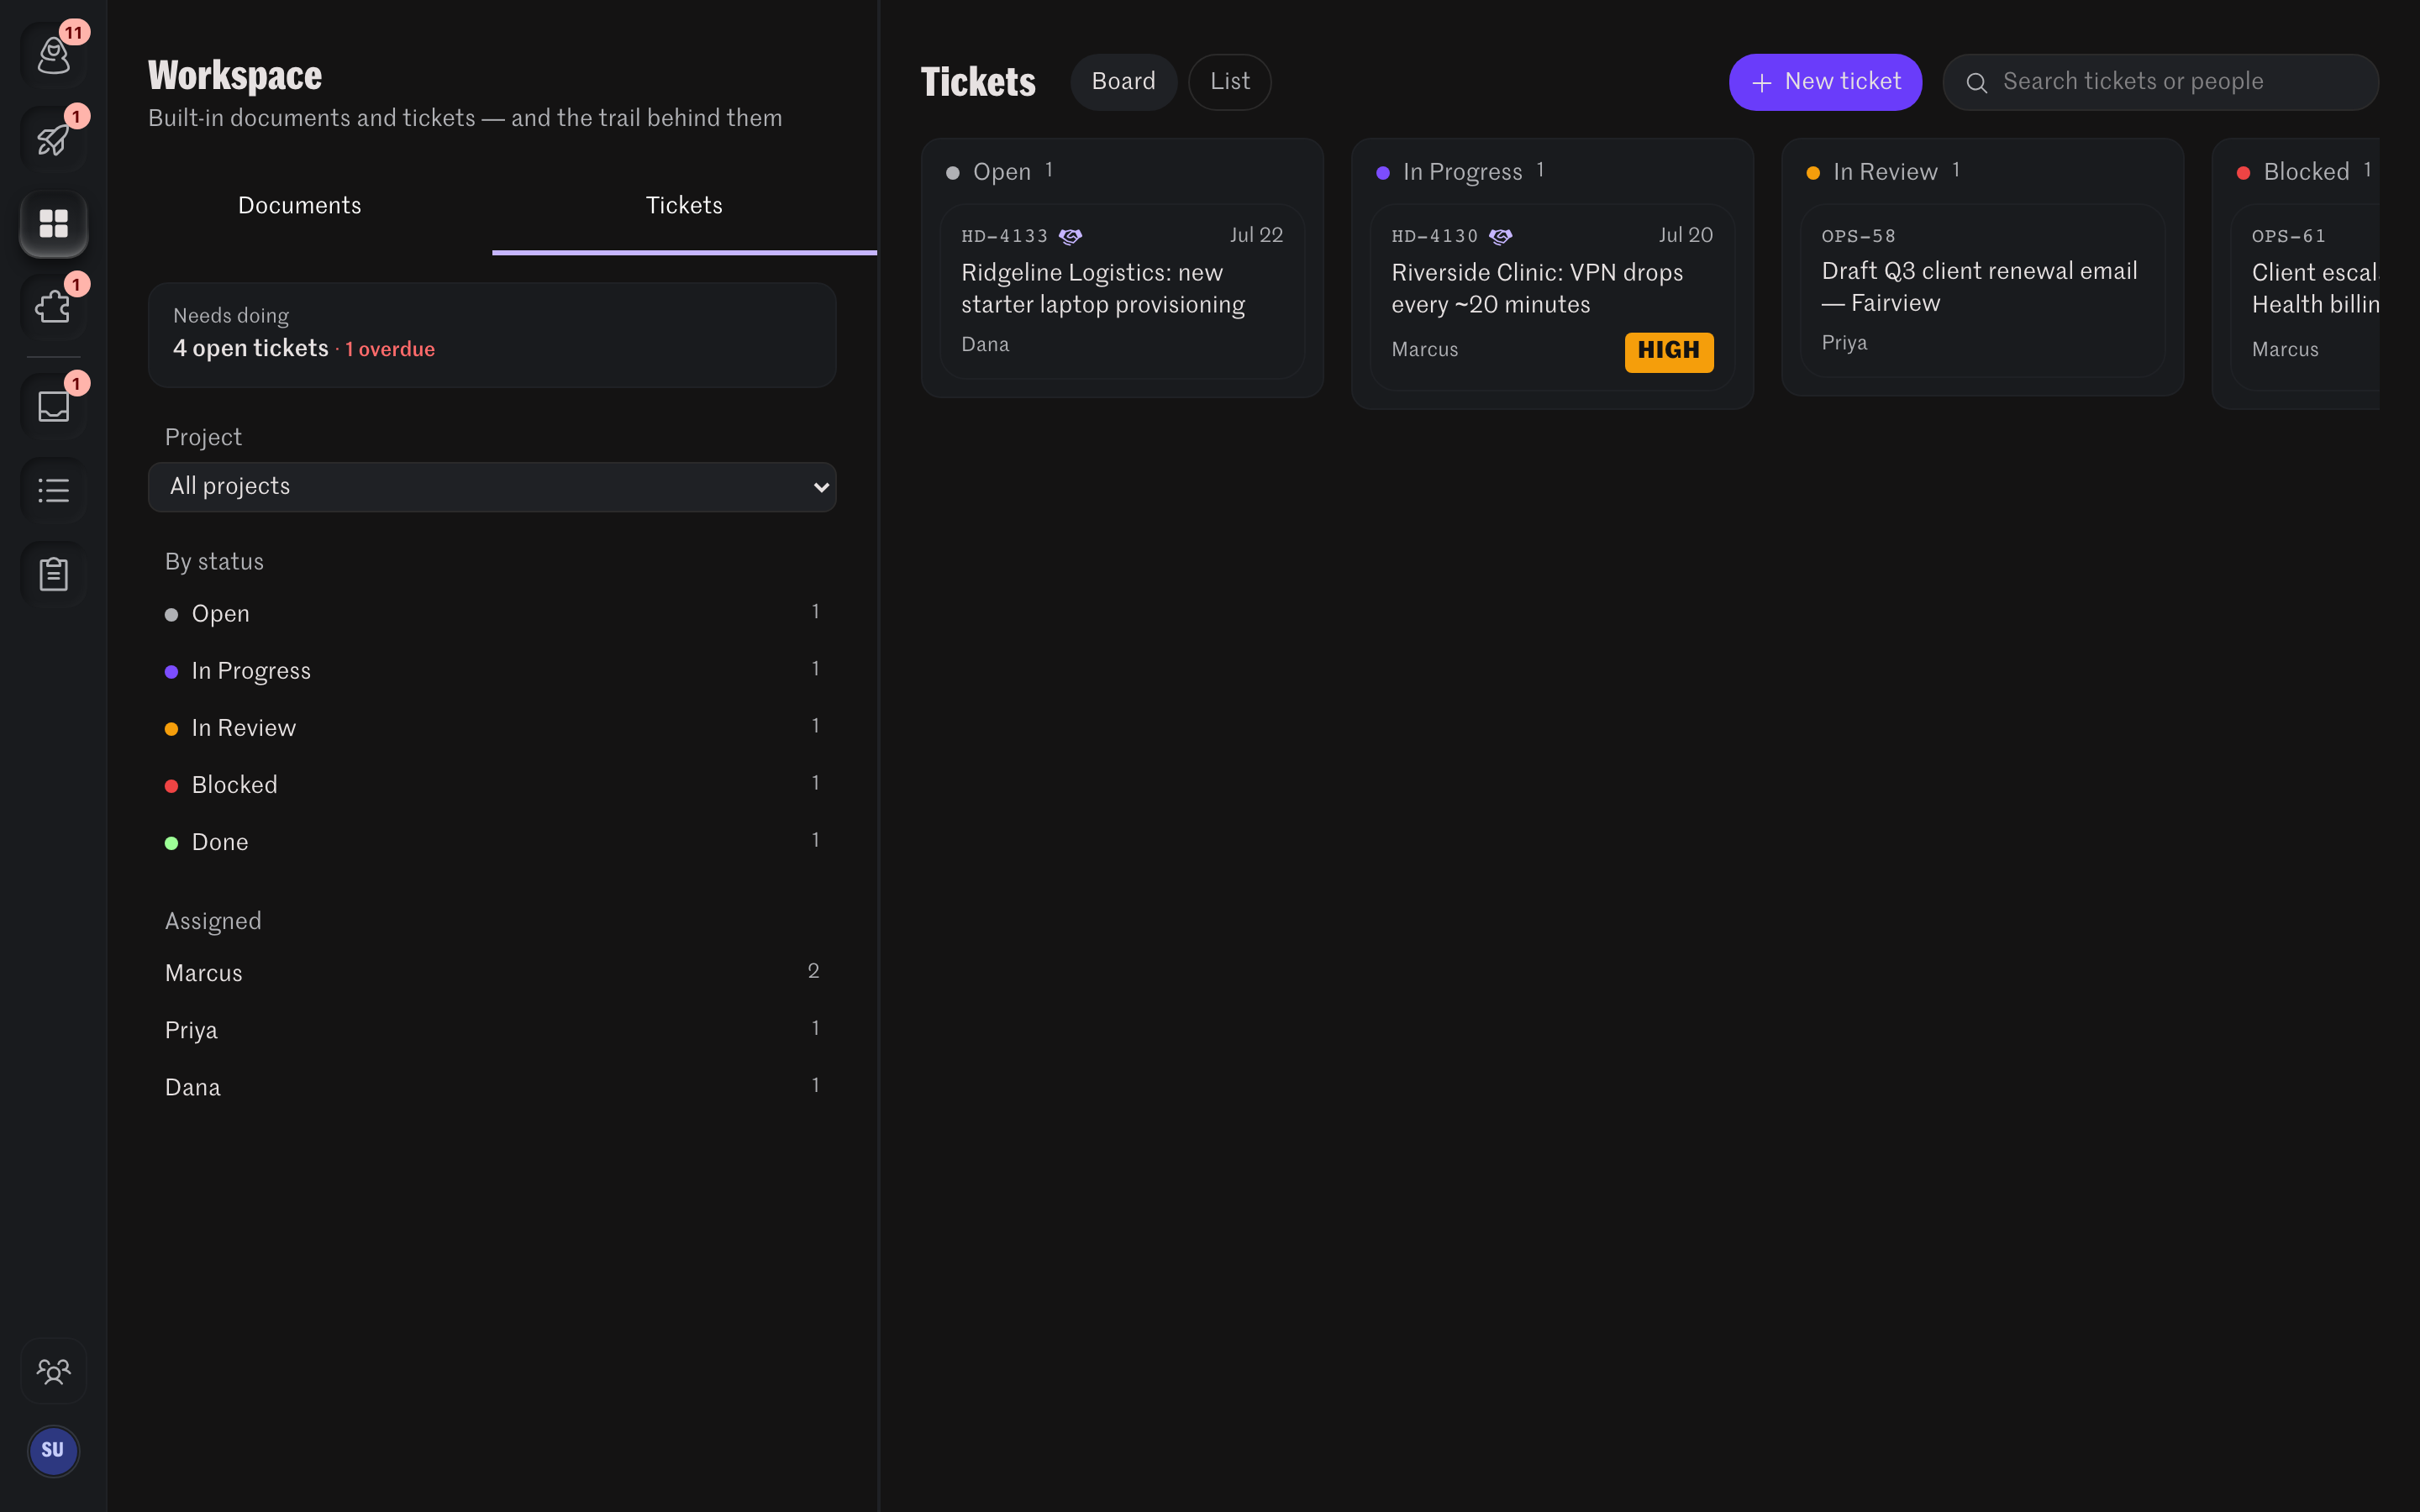The width and height of the screenshot is (2420, 1512).
Task: Open the team people icon
Action: coord(53,1371)
